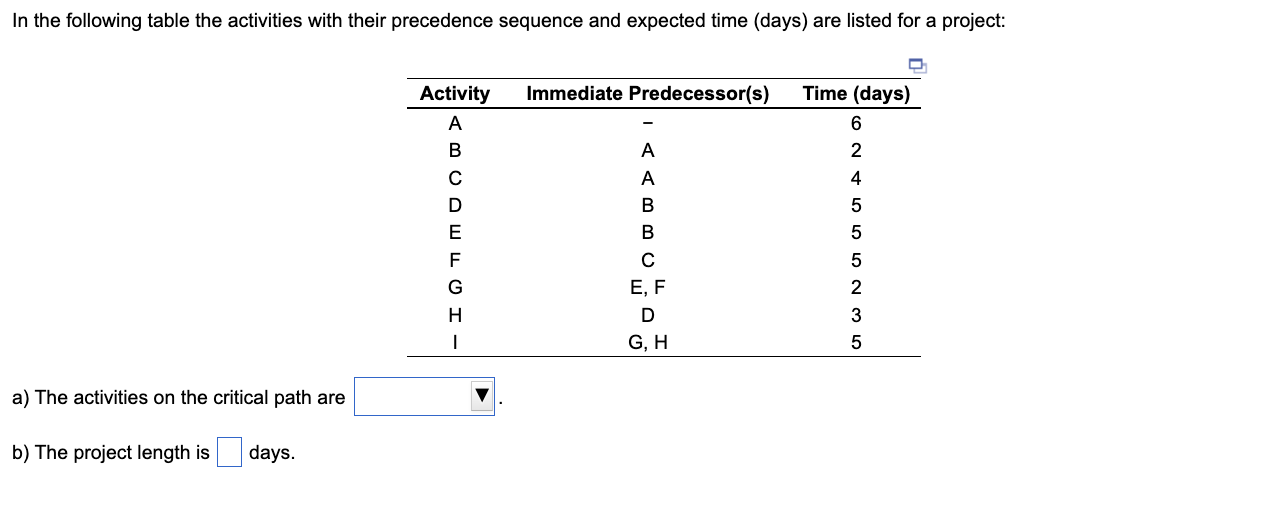
Task: Select the intro sentence about the project table
Action: click(509, 21)
